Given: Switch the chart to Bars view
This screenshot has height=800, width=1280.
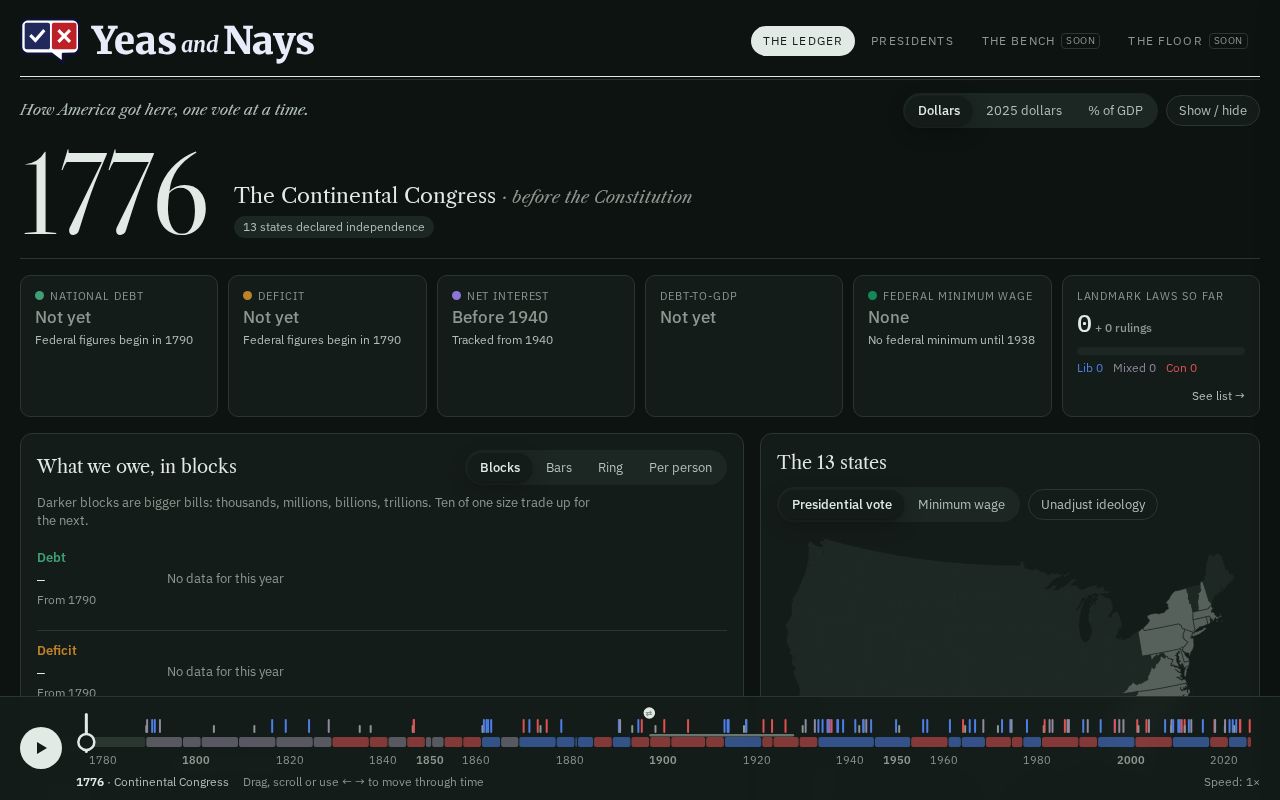Looking at the screenshot, I should [559, 467].
